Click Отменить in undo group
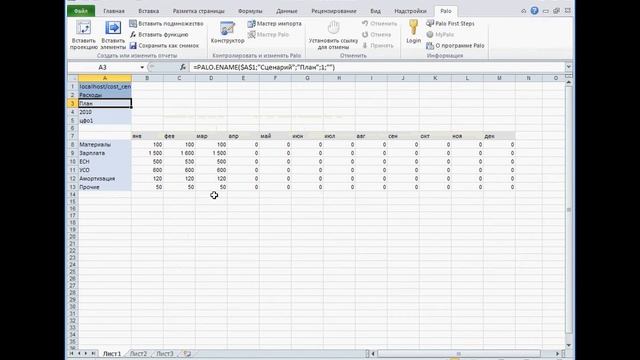 pos(380,24)
